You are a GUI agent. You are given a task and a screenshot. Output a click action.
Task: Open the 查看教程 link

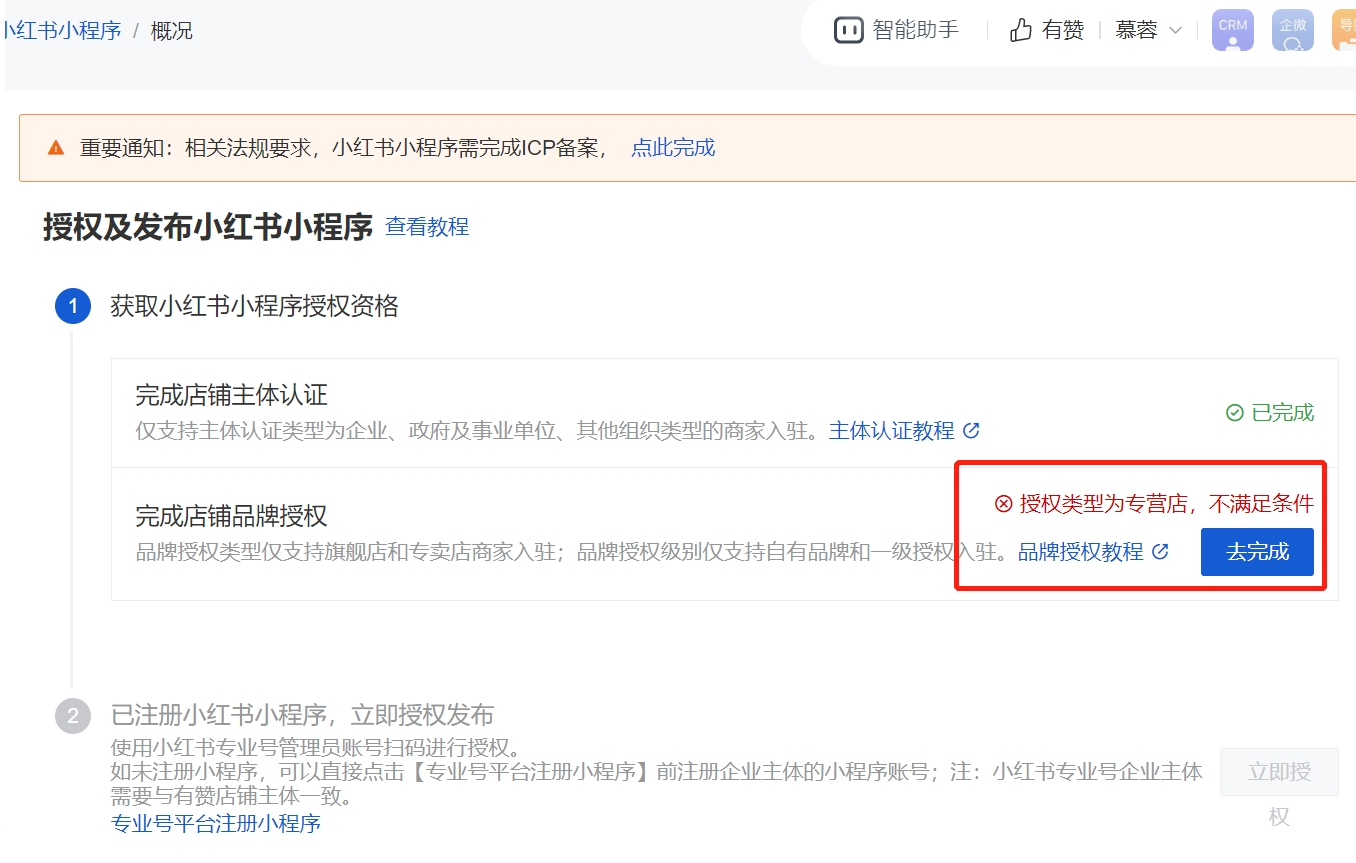tap(427, 227)
